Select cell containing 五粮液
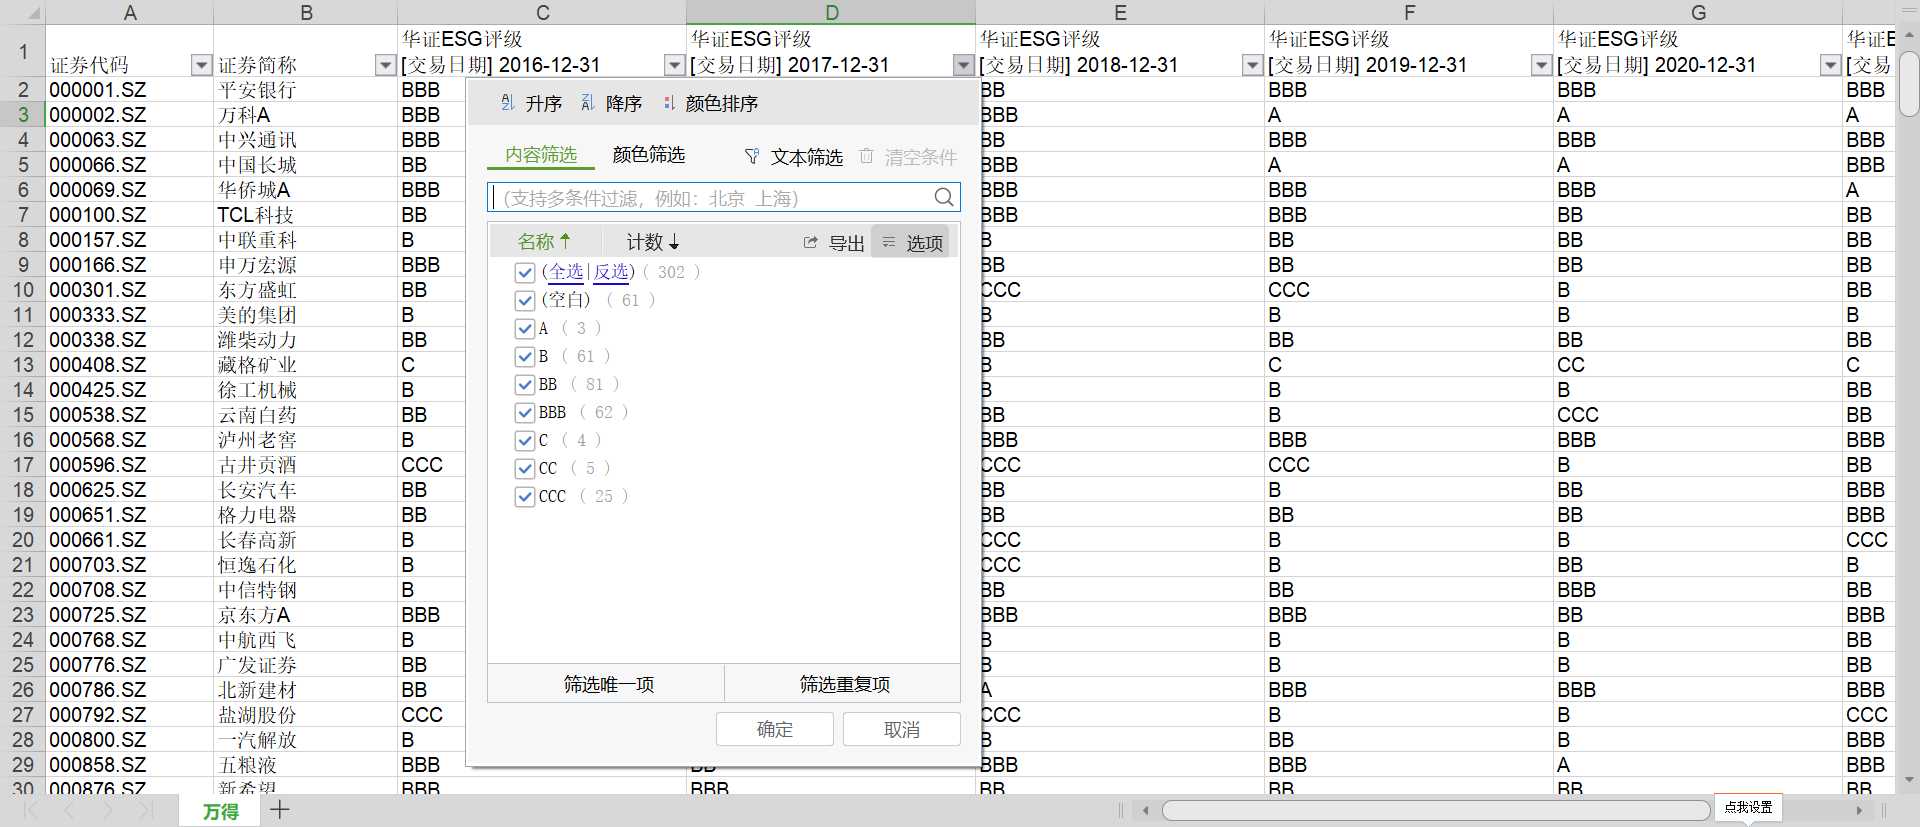Screen dimensions: 1920x827 click(x=305, y=765)
